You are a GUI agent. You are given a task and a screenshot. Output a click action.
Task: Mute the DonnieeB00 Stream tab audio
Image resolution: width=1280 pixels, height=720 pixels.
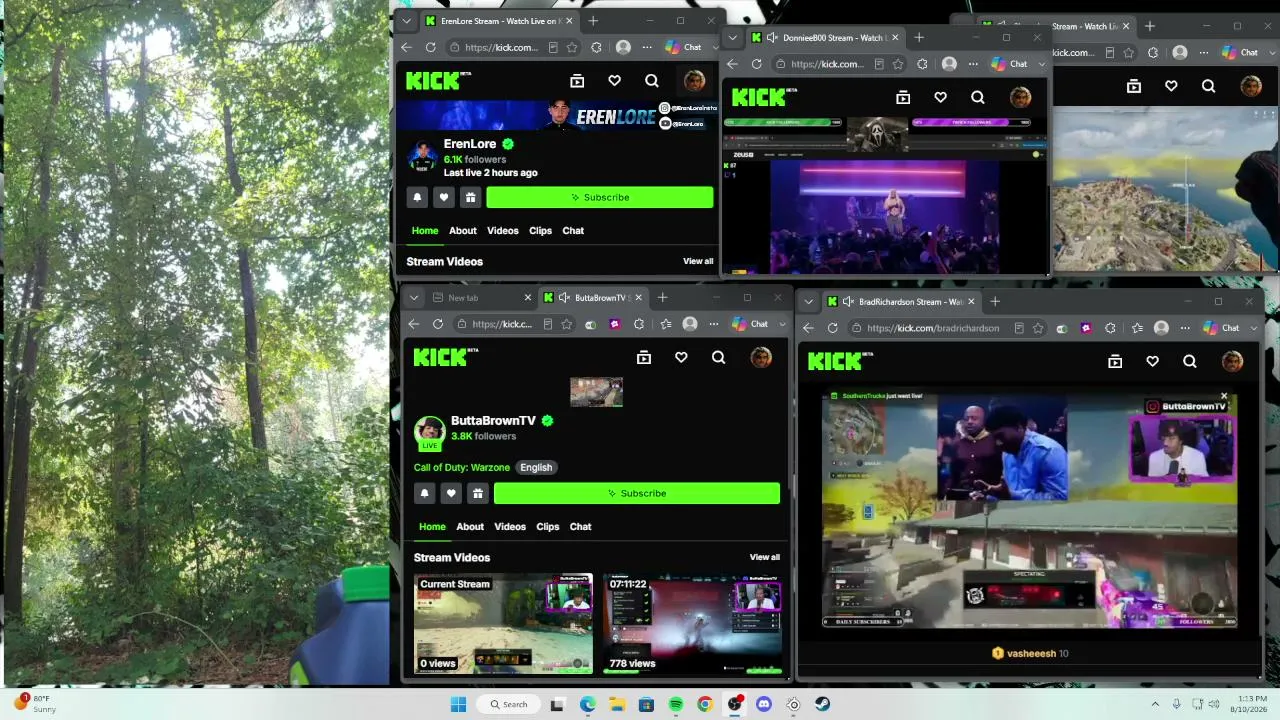tap(772, 38)
